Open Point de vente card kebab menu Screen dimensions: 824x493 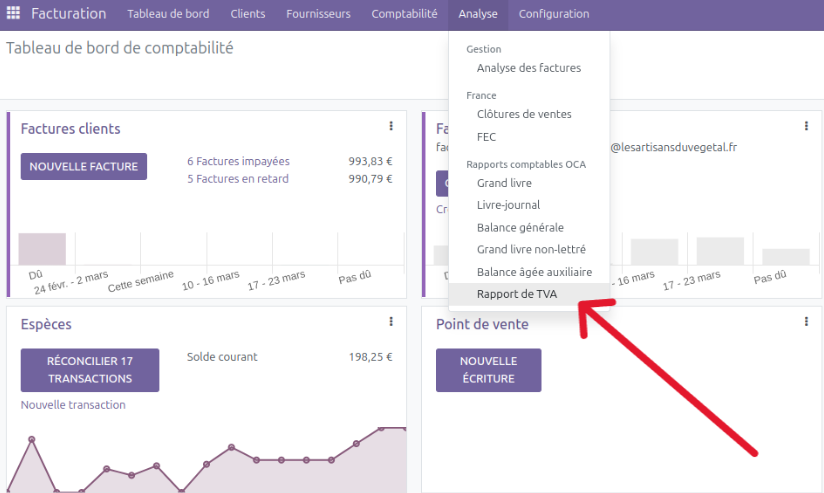(806, 322)
